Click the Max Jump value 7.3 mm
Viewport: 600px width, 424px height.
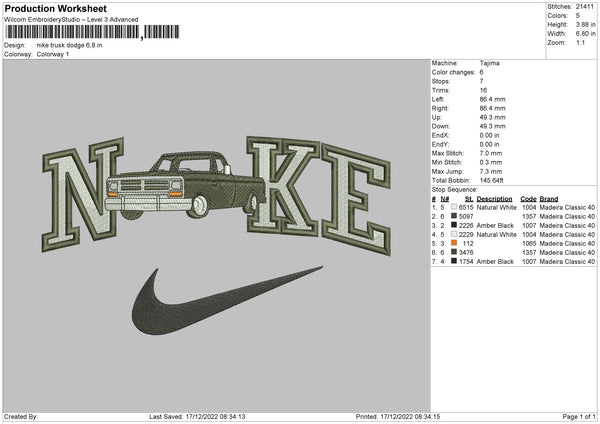click(491, 171)
